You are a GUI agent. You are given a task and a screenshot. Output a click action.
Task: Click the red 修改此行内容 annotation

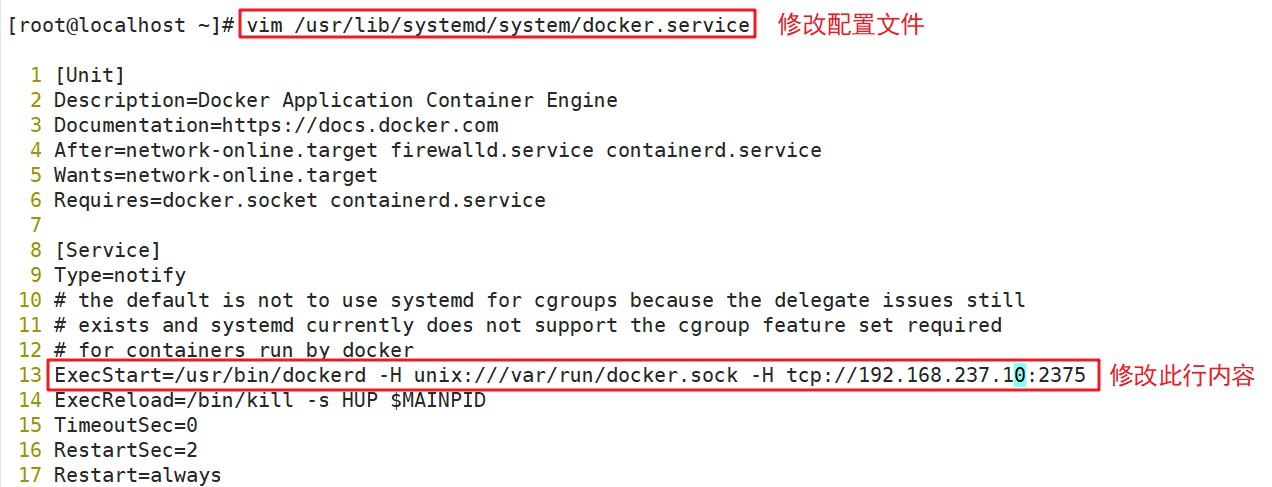coord(1181,376)
